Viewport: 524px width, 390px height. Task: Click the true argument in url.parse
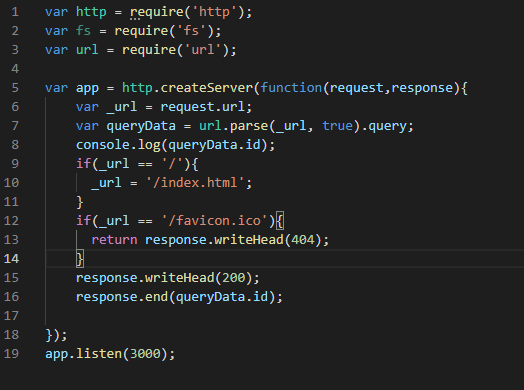(337, 126)
